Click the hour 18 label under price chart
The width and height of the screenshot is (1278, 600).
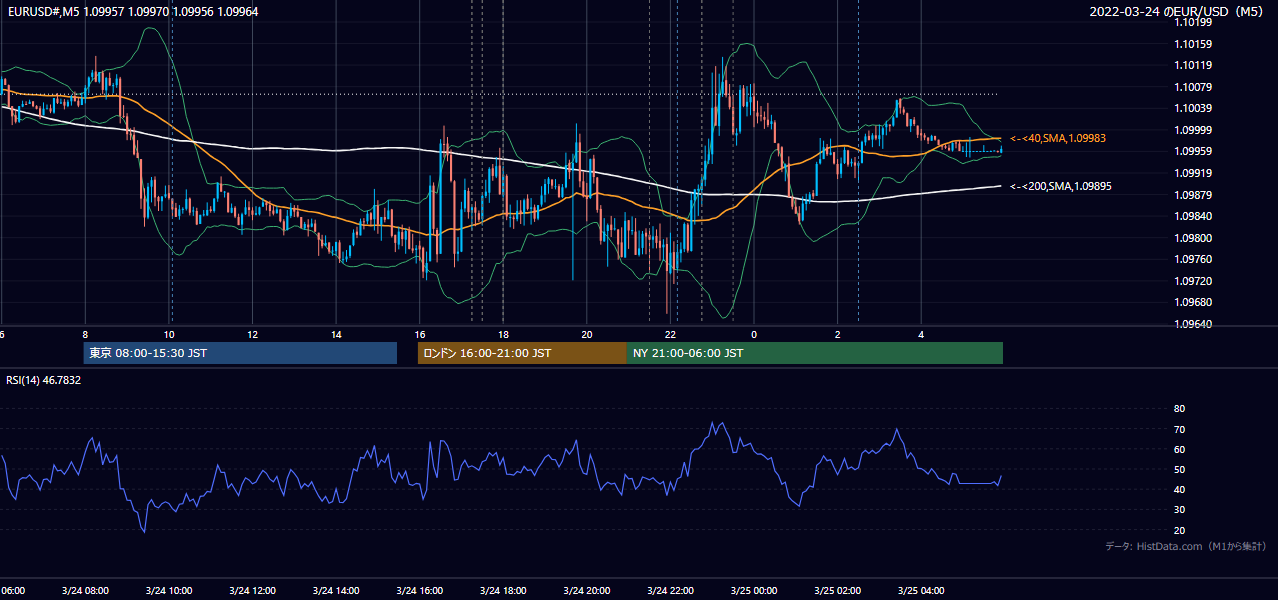[x=504, y=334]
